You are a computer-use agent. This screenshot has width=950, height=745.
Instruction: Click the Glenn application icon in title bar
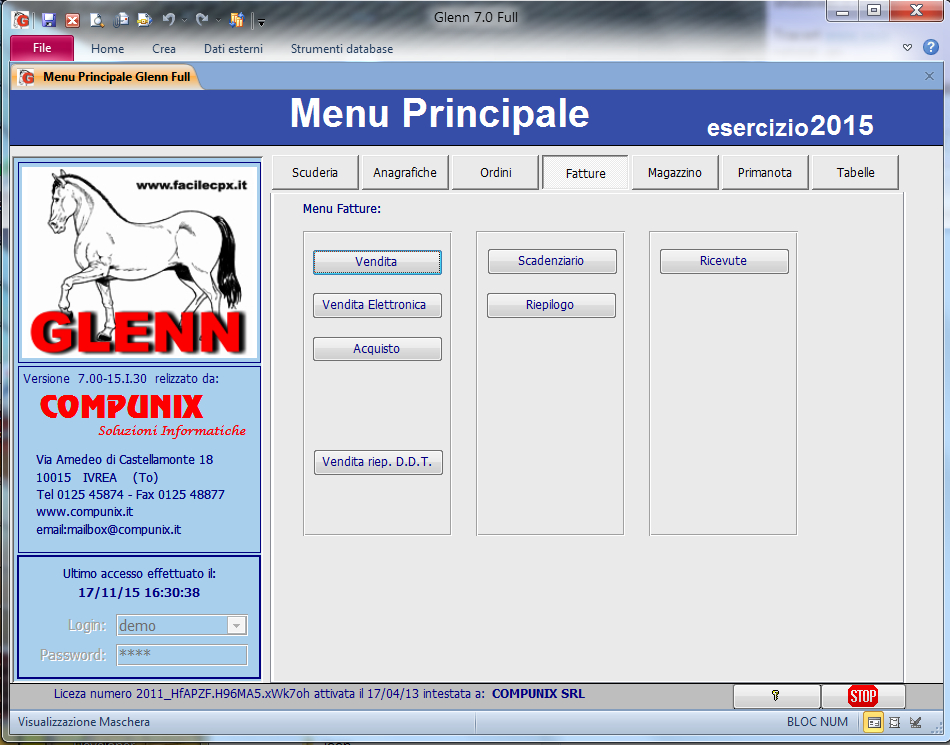click(x=21, y=20)
